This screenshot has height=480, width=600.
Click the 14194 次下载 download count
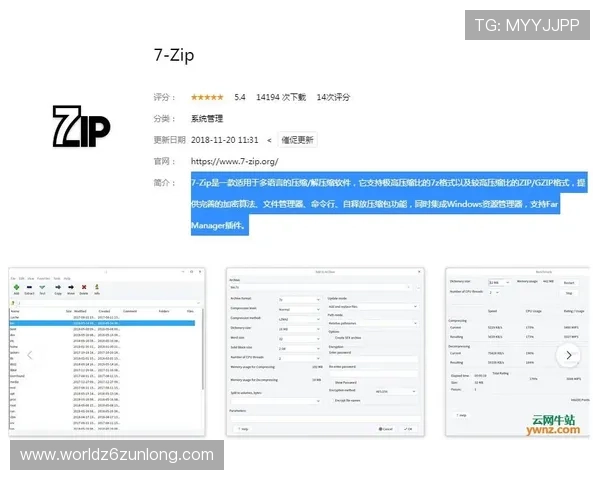pos(281,97)
